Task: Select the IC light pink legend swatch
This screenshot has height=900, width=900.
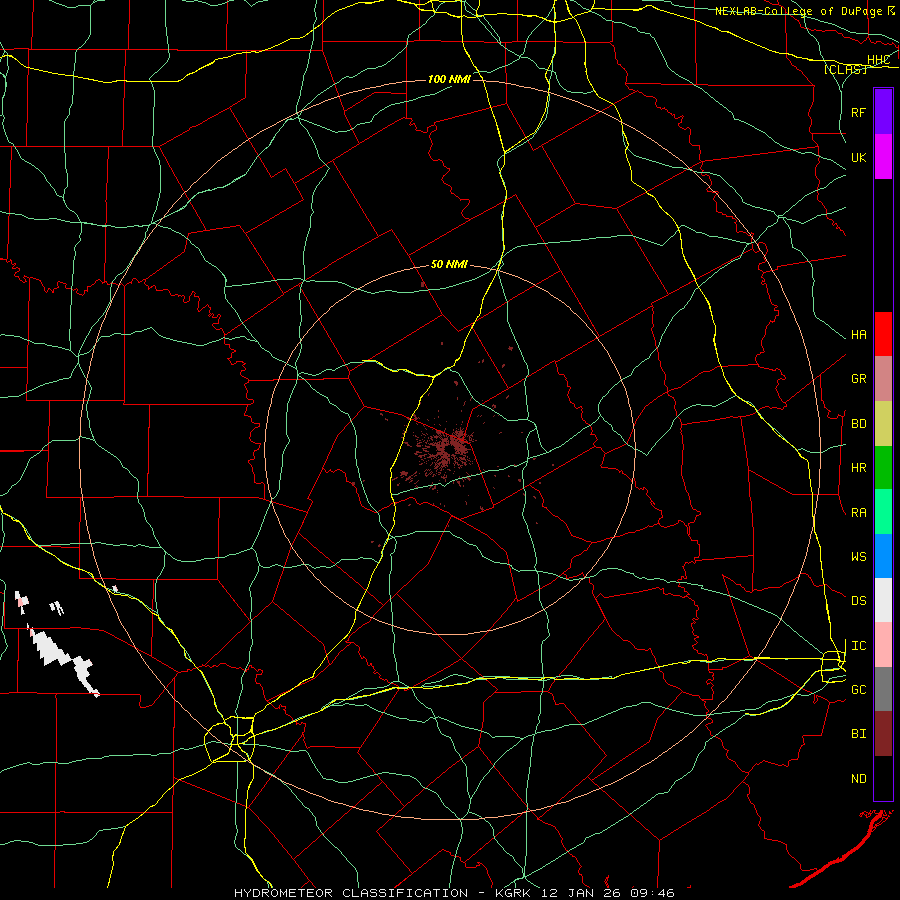Action: pos(883,645)
